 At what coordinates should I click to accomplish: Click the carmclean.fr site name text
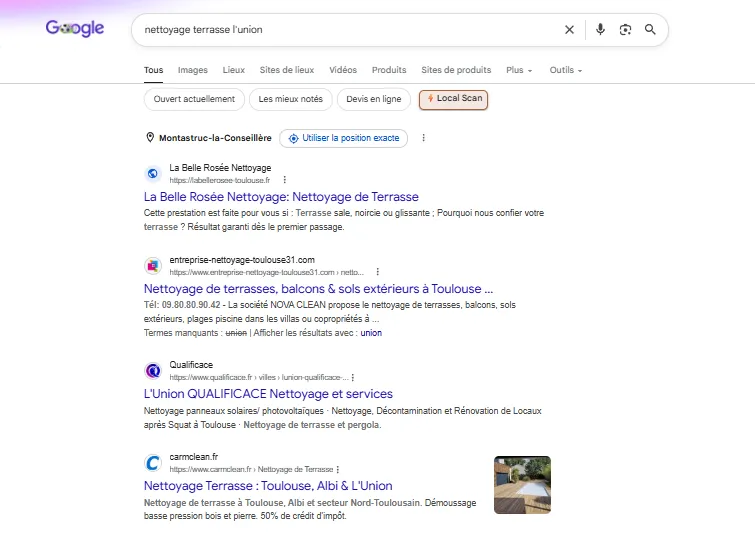pyautogui.click(x=194, y=457)
